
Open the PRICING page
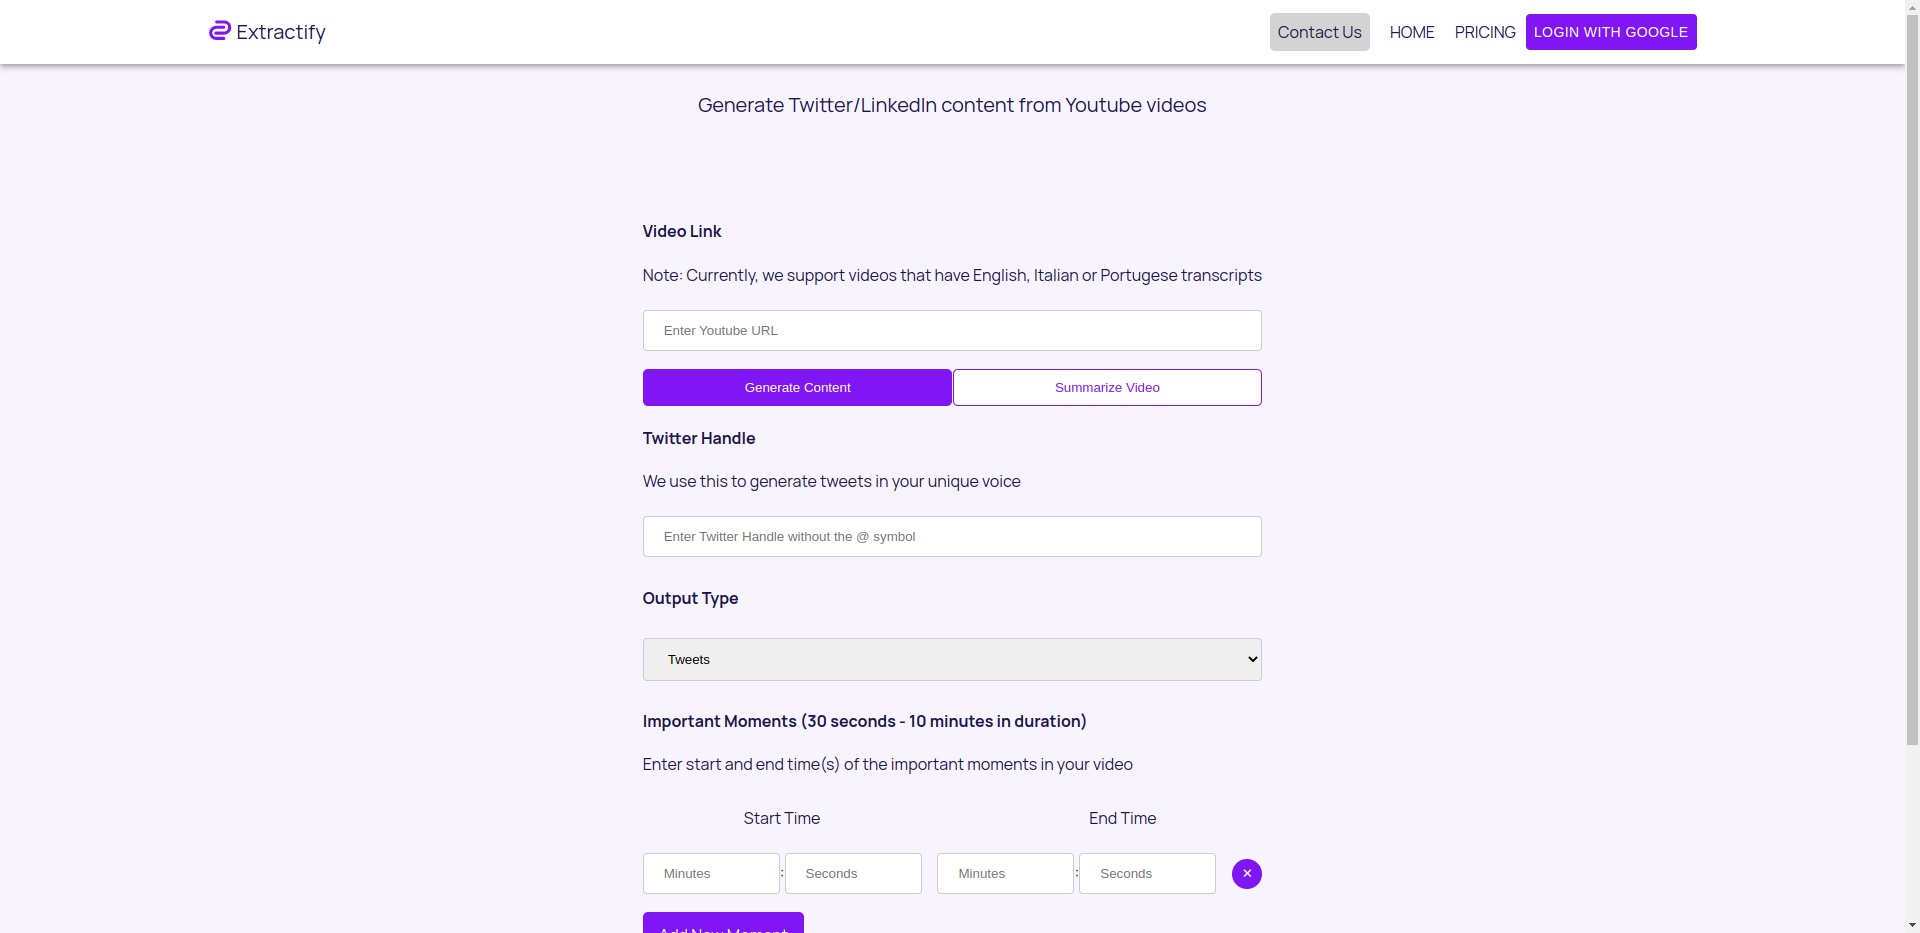1484,32
